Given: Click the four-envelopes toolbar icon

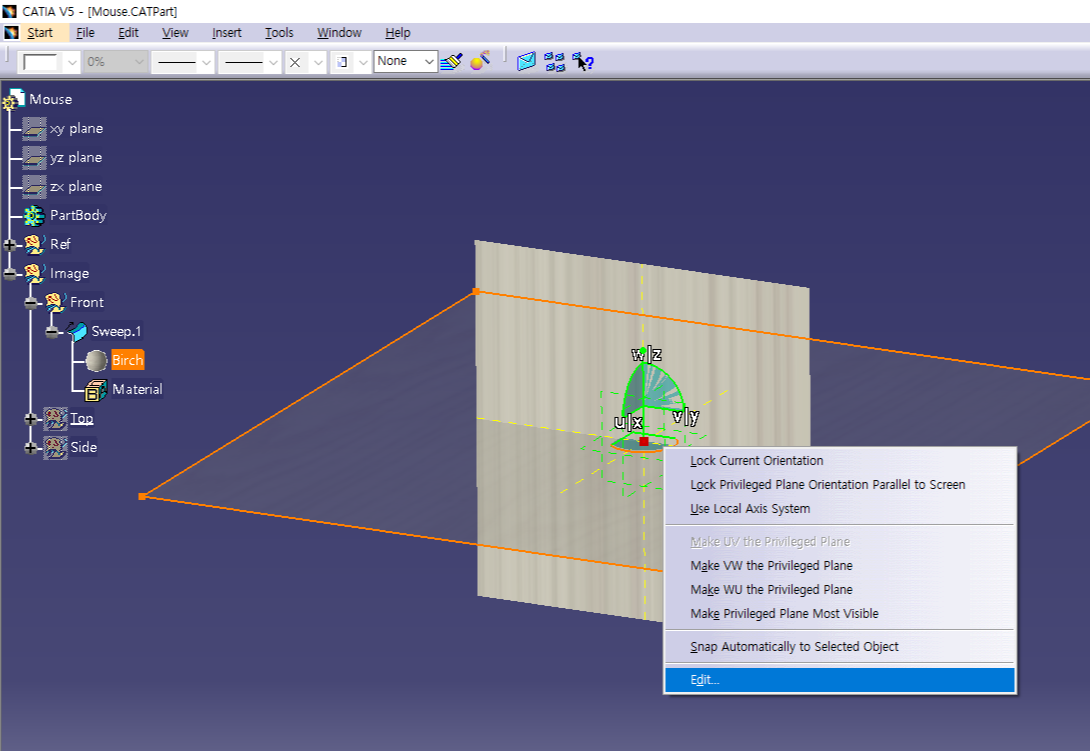Looking at the screenshot, I should tap(555, 62).
